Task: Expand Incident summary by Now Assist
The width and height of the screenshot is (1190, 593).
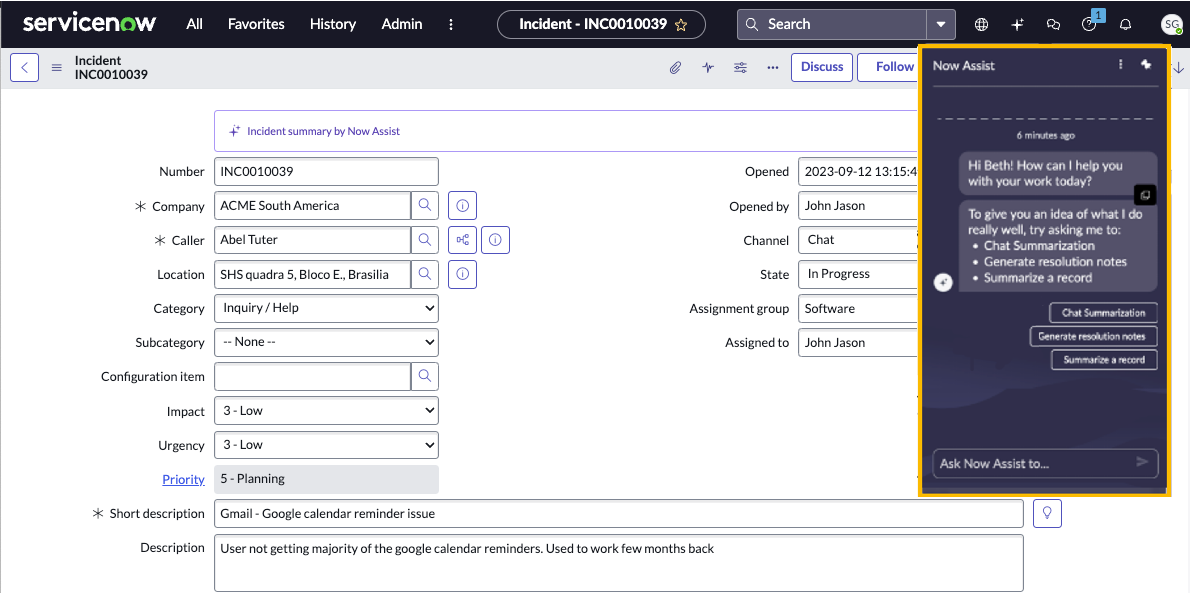Action: 567,131
